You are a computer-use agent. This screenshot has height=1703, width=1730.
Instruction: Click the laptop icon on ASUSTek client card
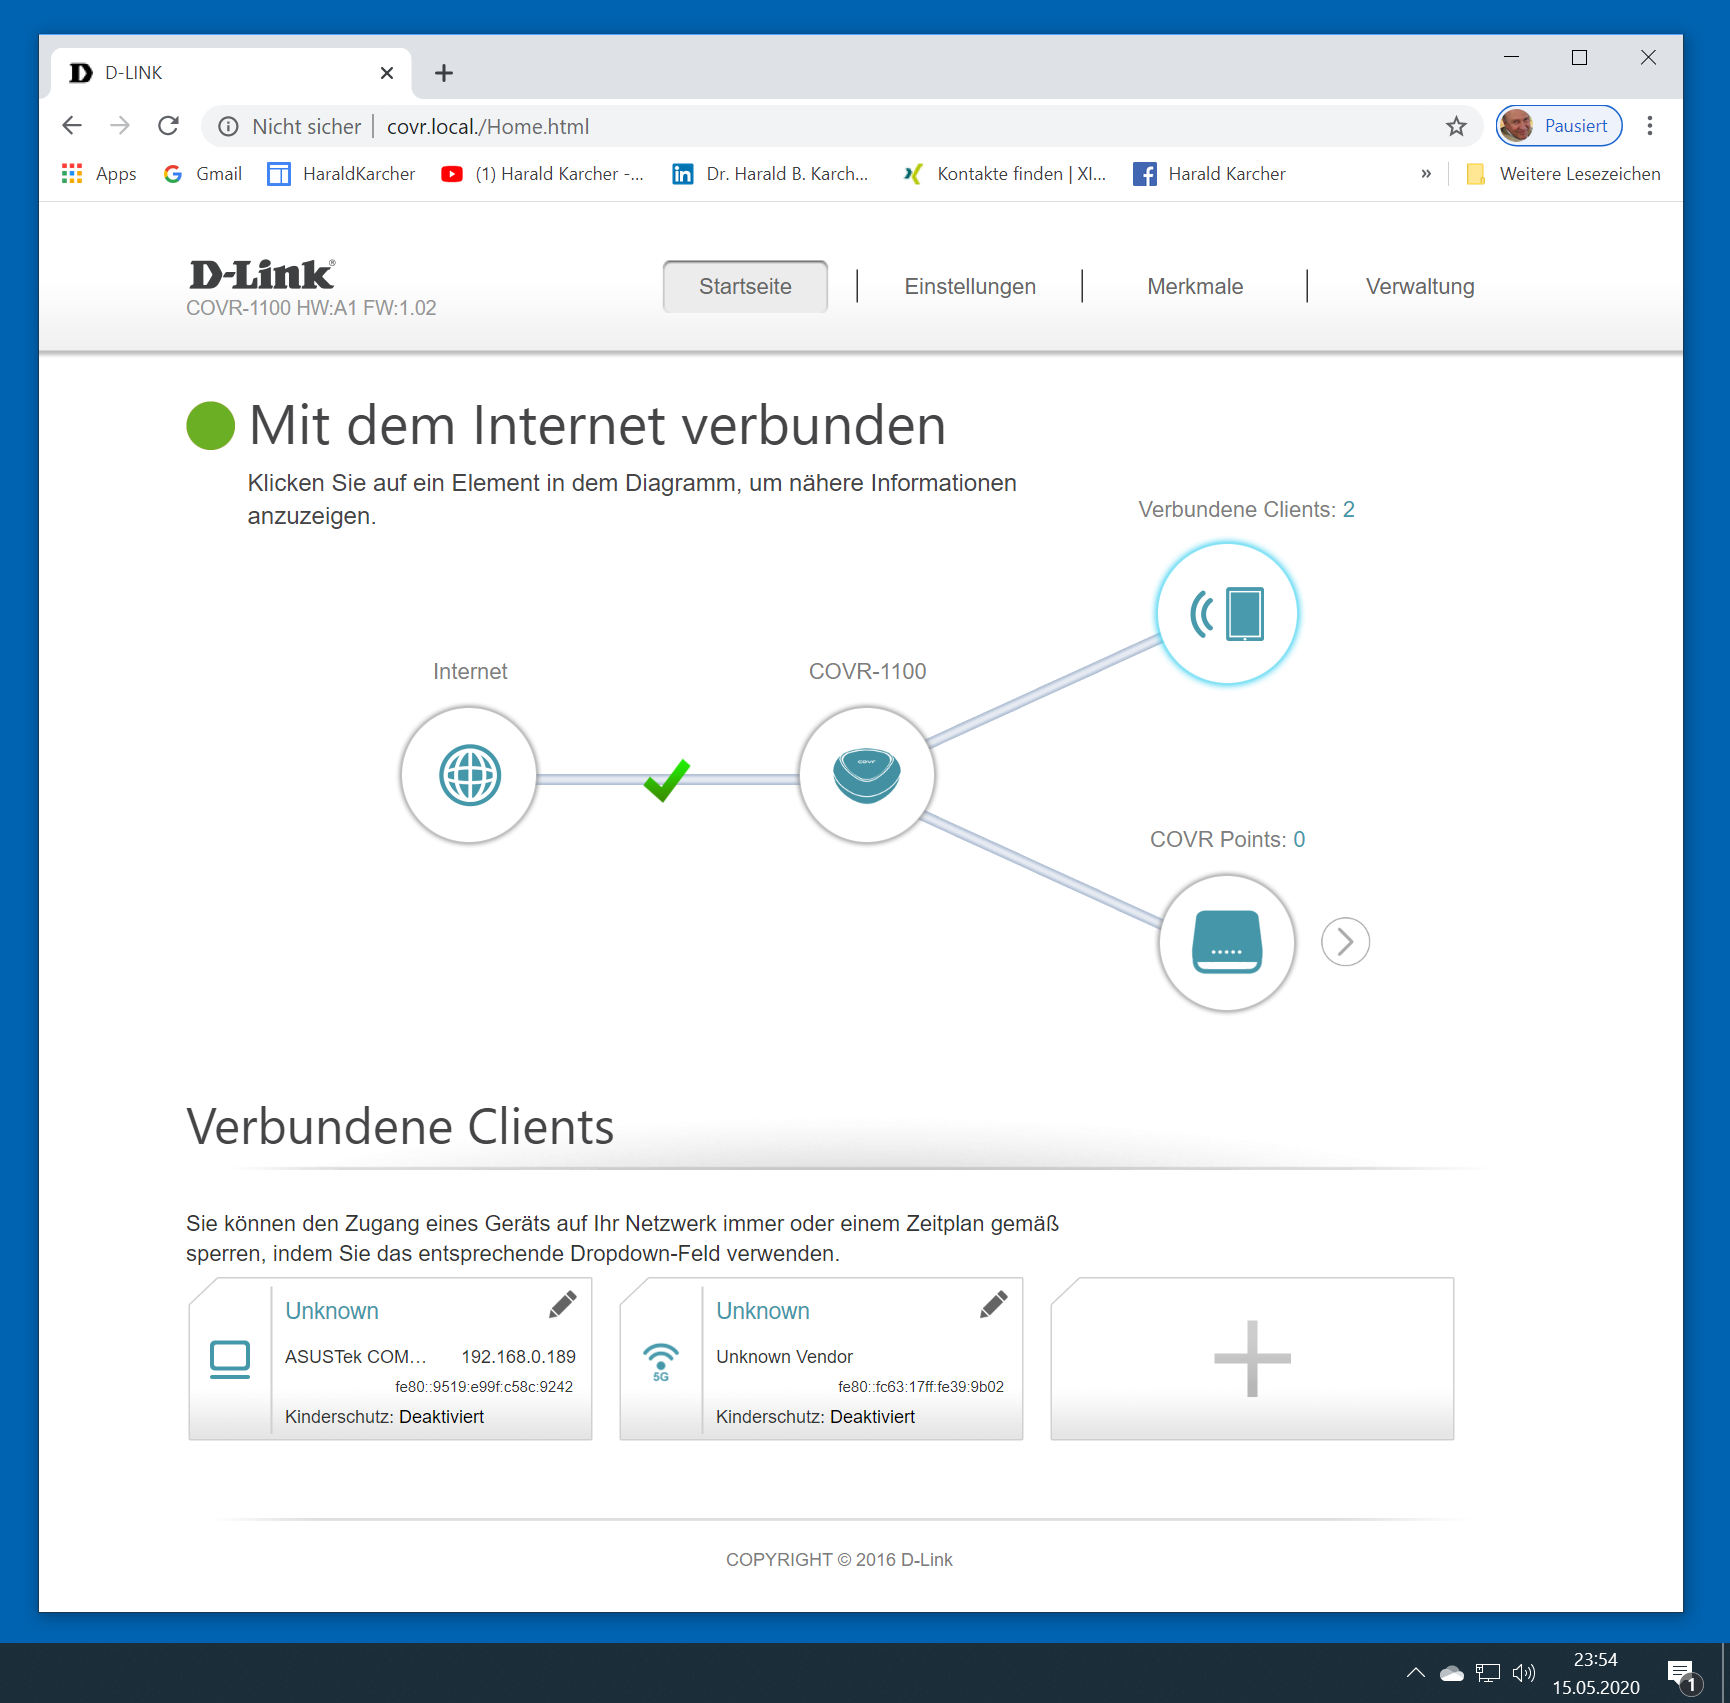click(x=230, y=1359)
